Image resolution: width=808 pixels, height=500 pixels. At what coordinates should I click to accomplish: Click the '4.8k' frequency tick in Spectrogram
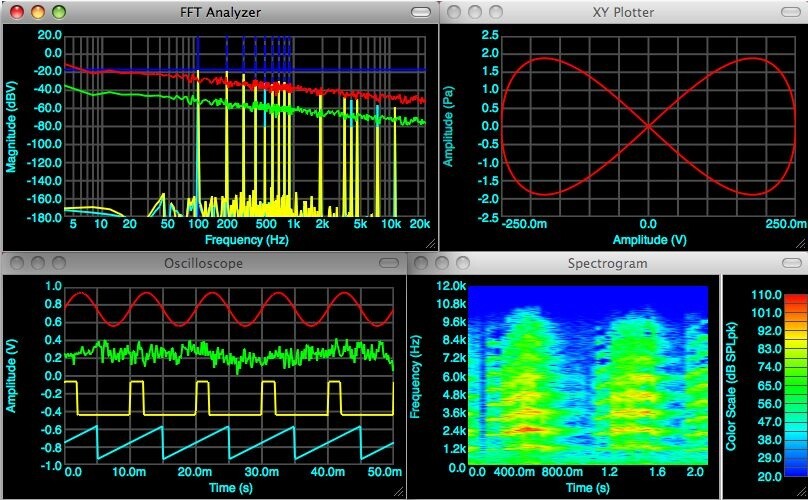click(x=454, y=394)
